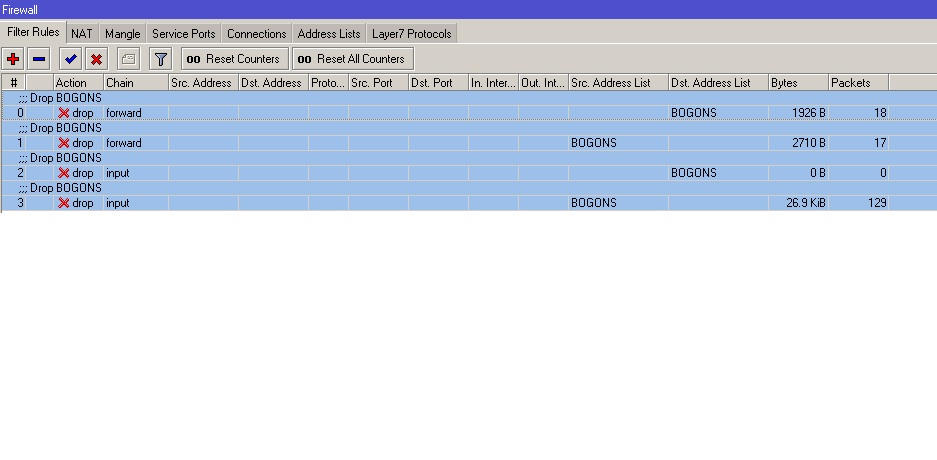Select rule number 3
Screen dimensions: 937x460
20,203
